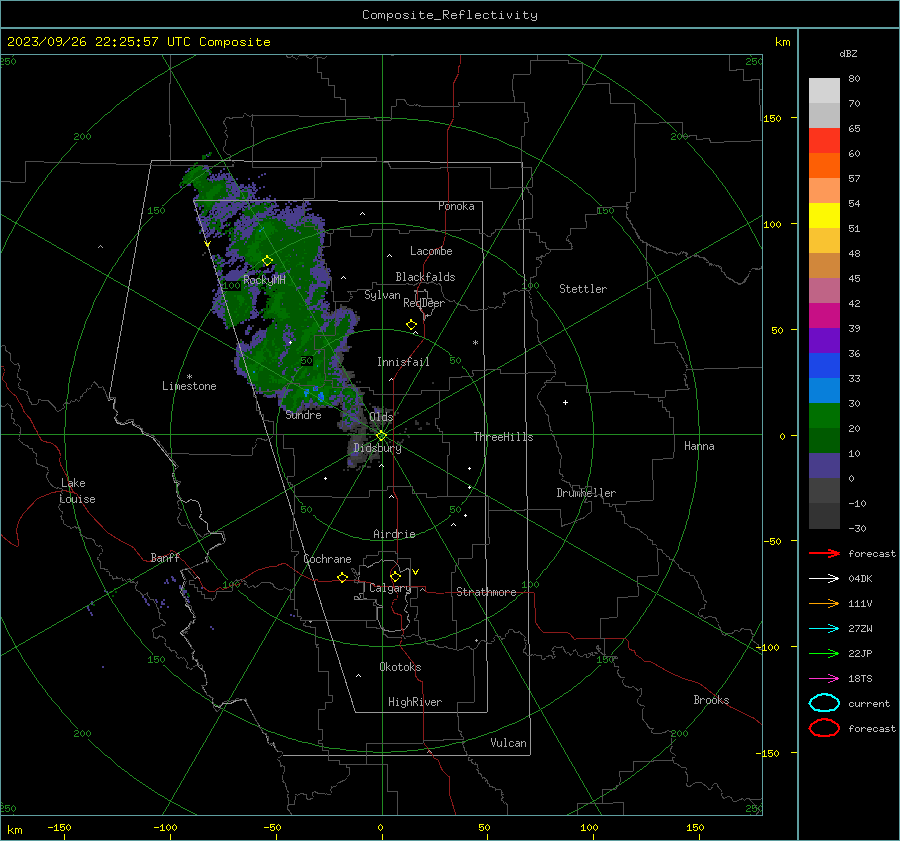The width and height of the screenshot is (900, 841).
Task: Click the yellow diamond marker under Cochrane
Action: tap(342, 577)
